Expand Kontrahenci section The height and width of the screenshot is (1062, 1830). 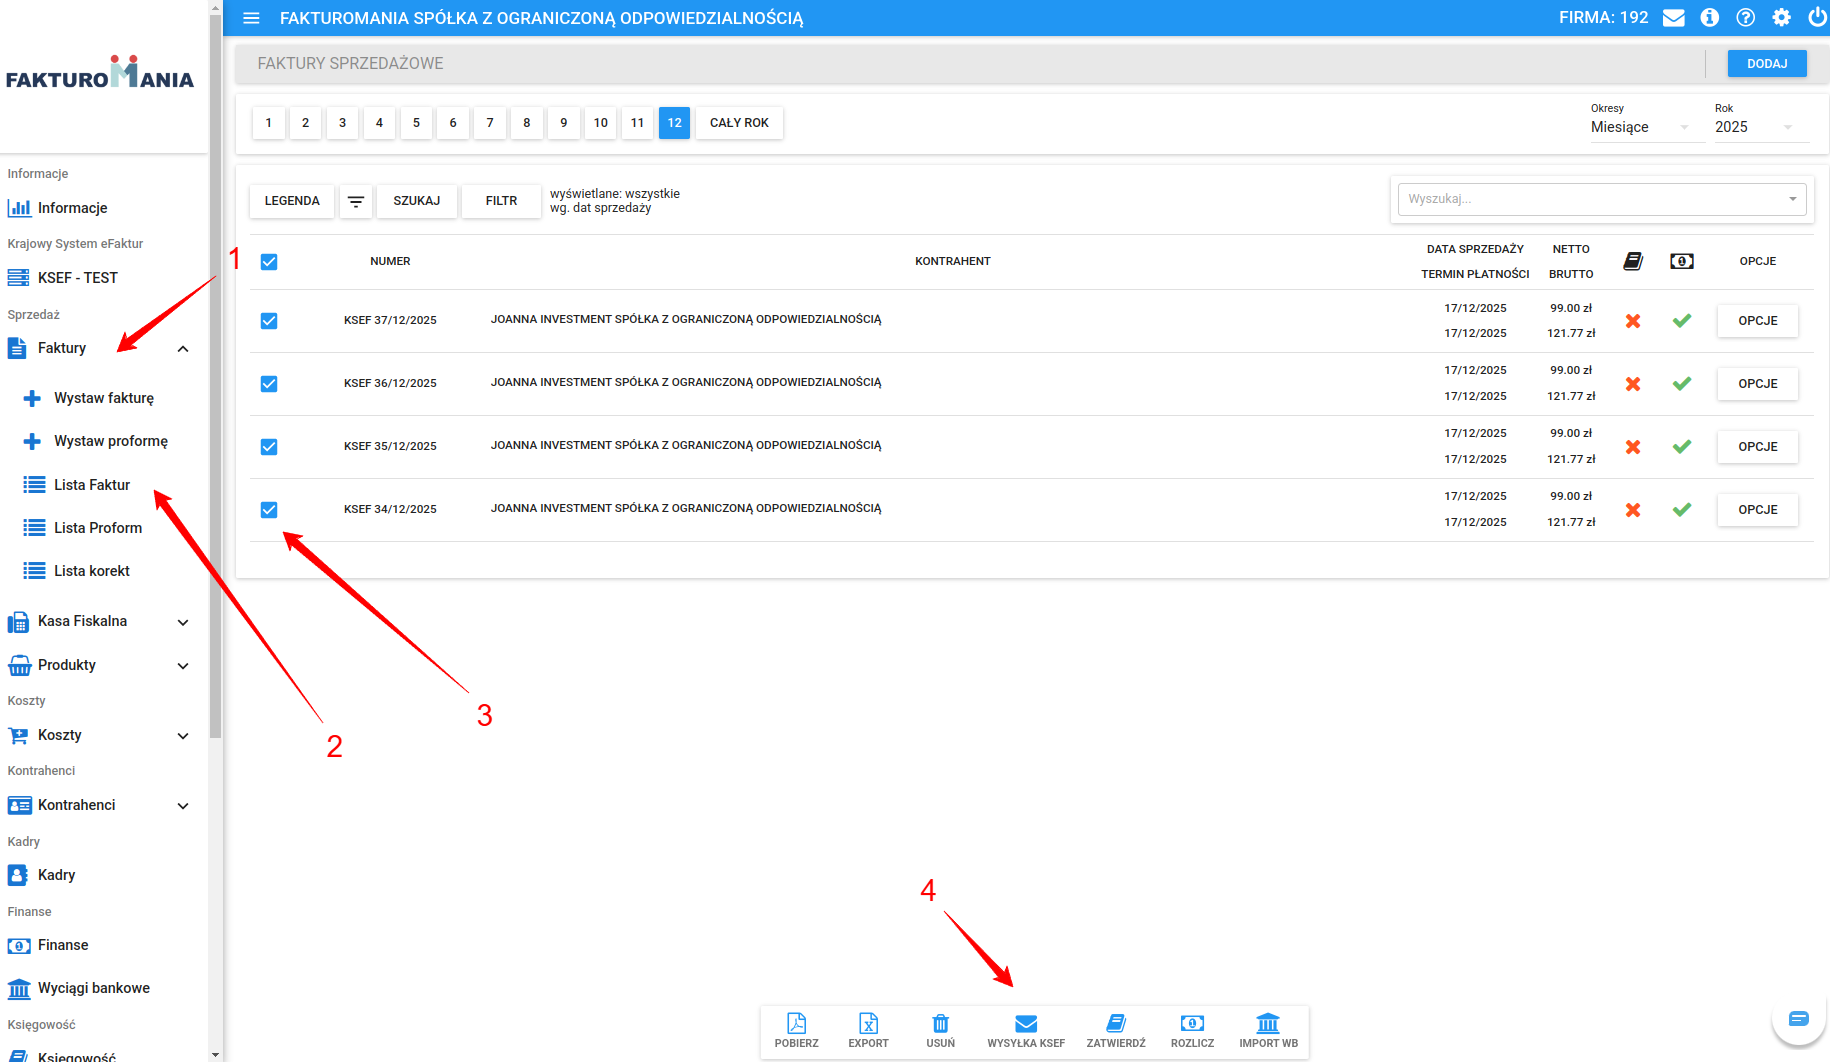click(183, 806)
